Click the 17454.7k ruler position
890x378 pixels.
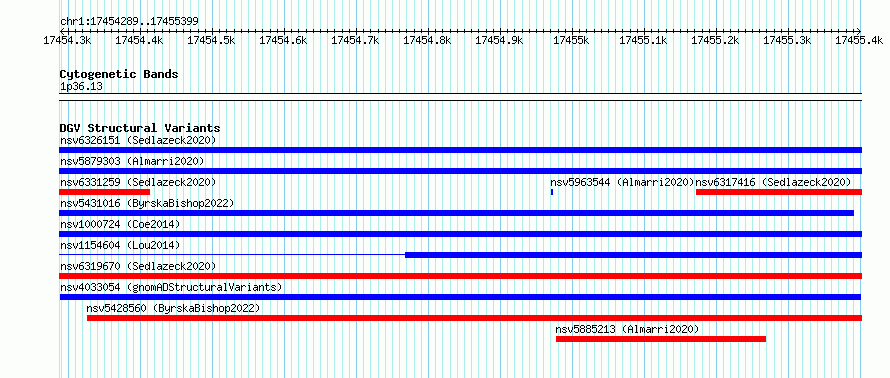(x=355, y=40)
